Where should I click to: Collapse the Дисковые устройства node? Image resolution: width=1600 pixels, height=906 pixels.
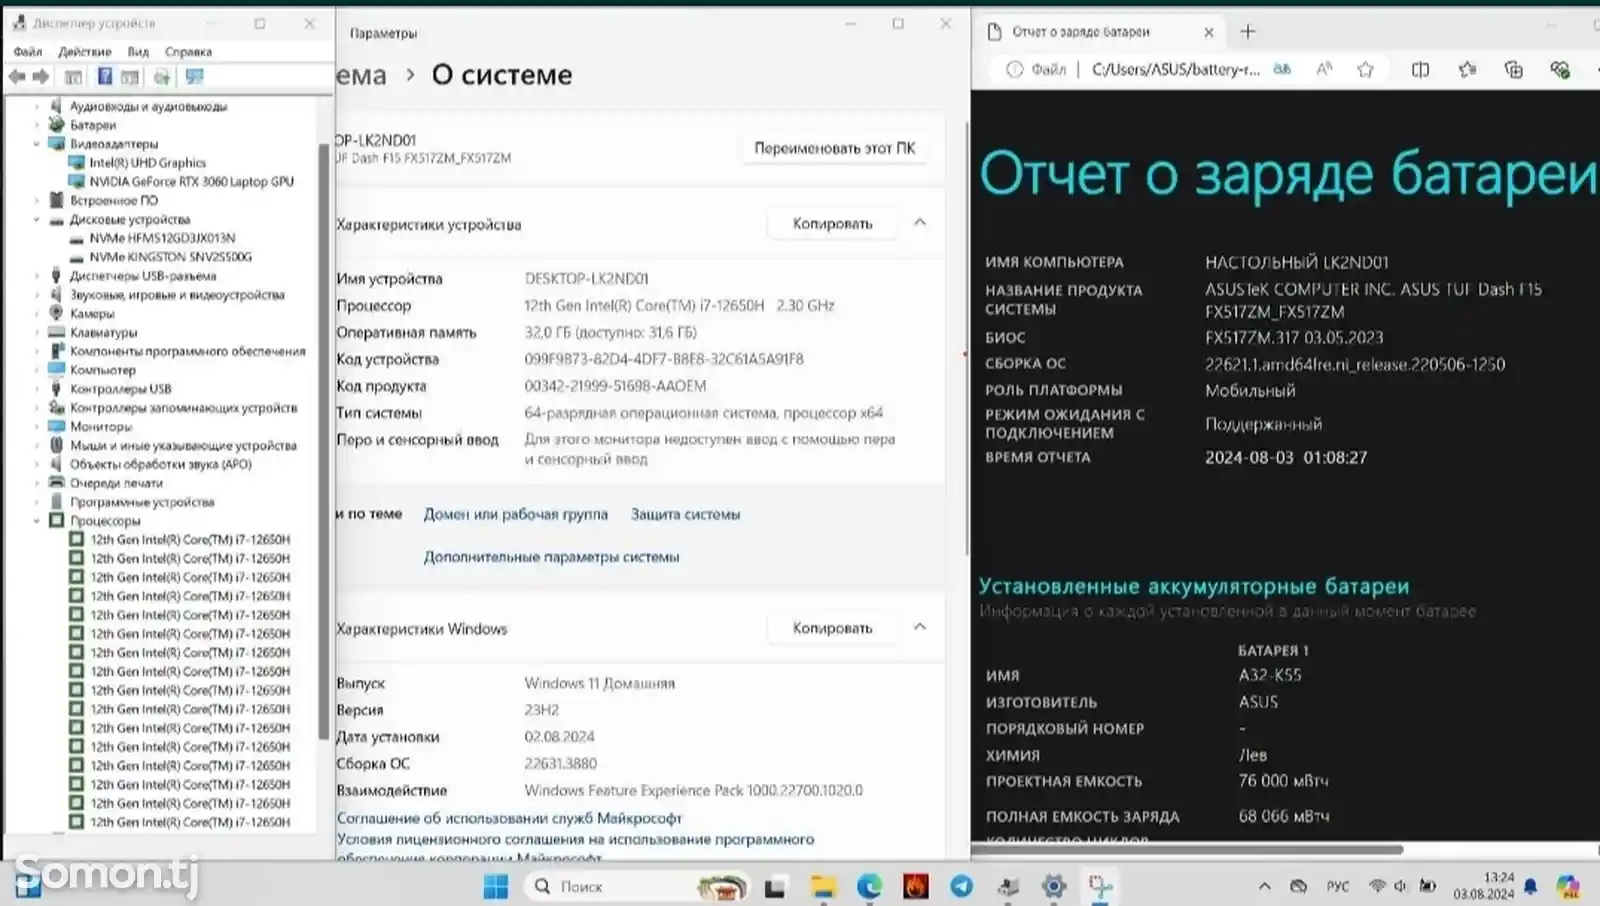tap(37, 219)
